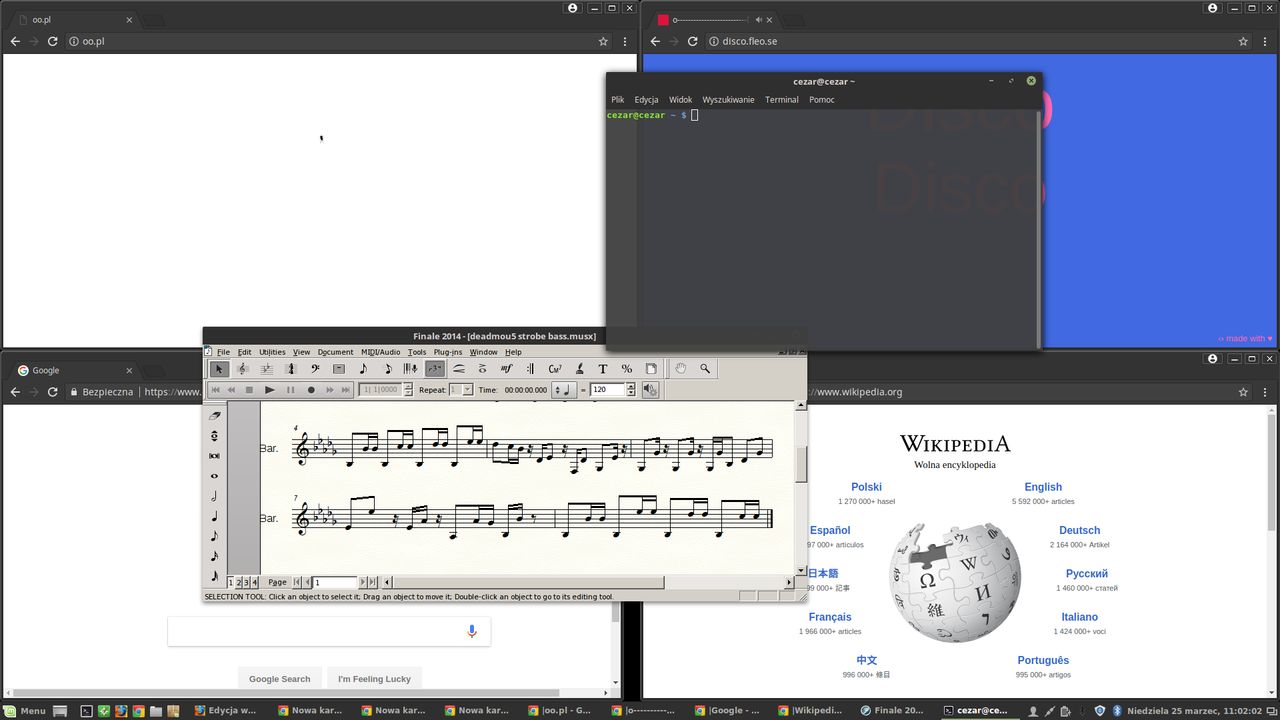
Task: Open Finale's Plug-ins menu
Action: pyautogui.click(x=448, y=352)
